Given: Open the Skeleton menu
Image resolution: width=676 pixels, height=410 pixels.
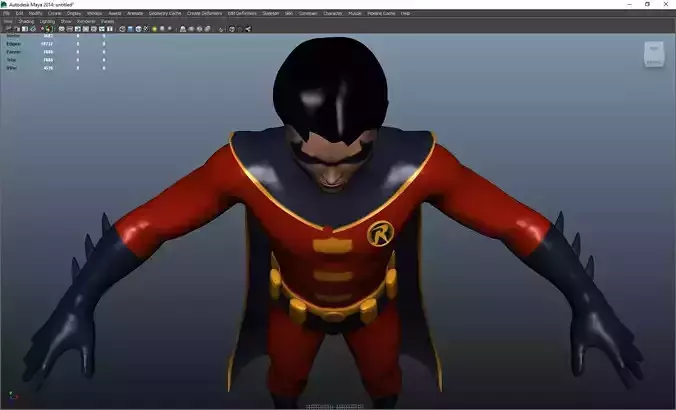Looking at the screenshot, I should pos(271,13).
